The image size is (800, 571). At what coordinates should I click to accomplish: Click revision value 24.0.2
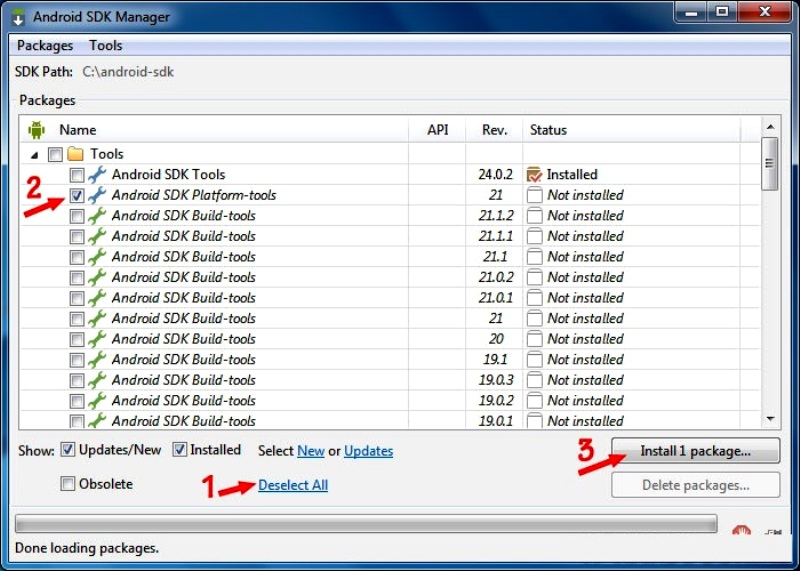pos(495,175)
